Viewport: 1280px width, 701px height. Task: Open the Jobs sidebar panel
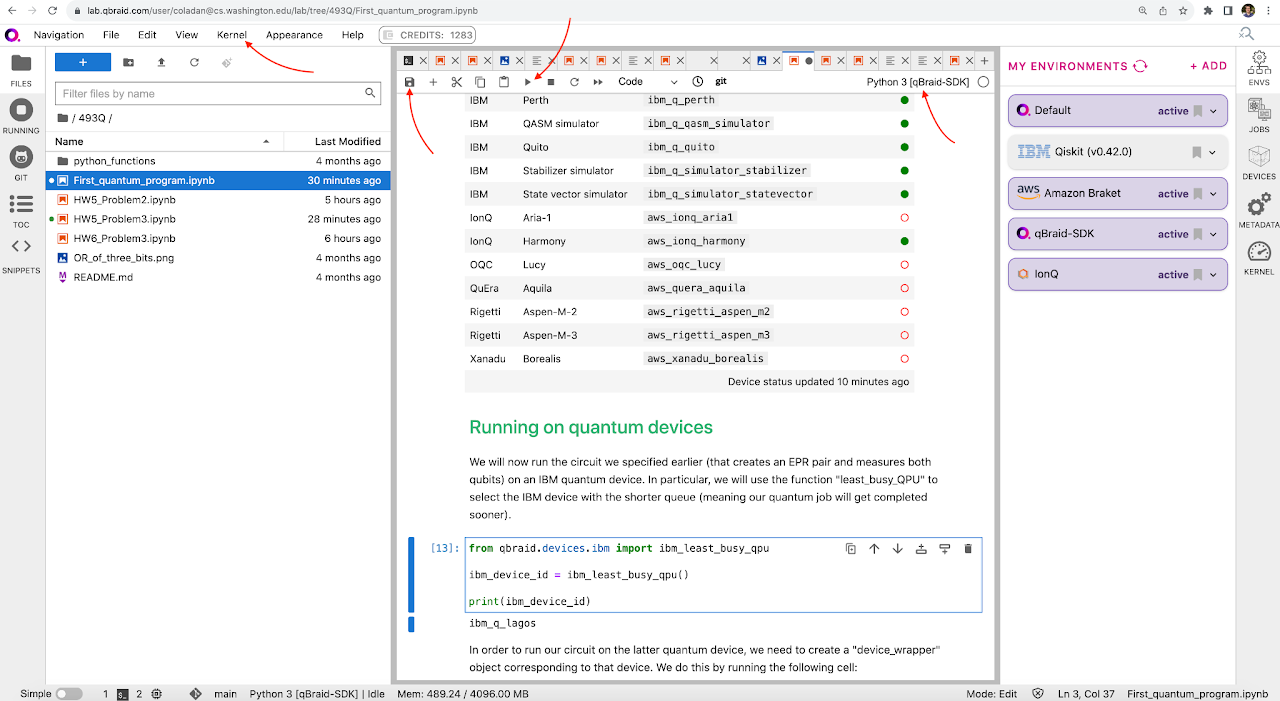click(x=1259, y=117)
